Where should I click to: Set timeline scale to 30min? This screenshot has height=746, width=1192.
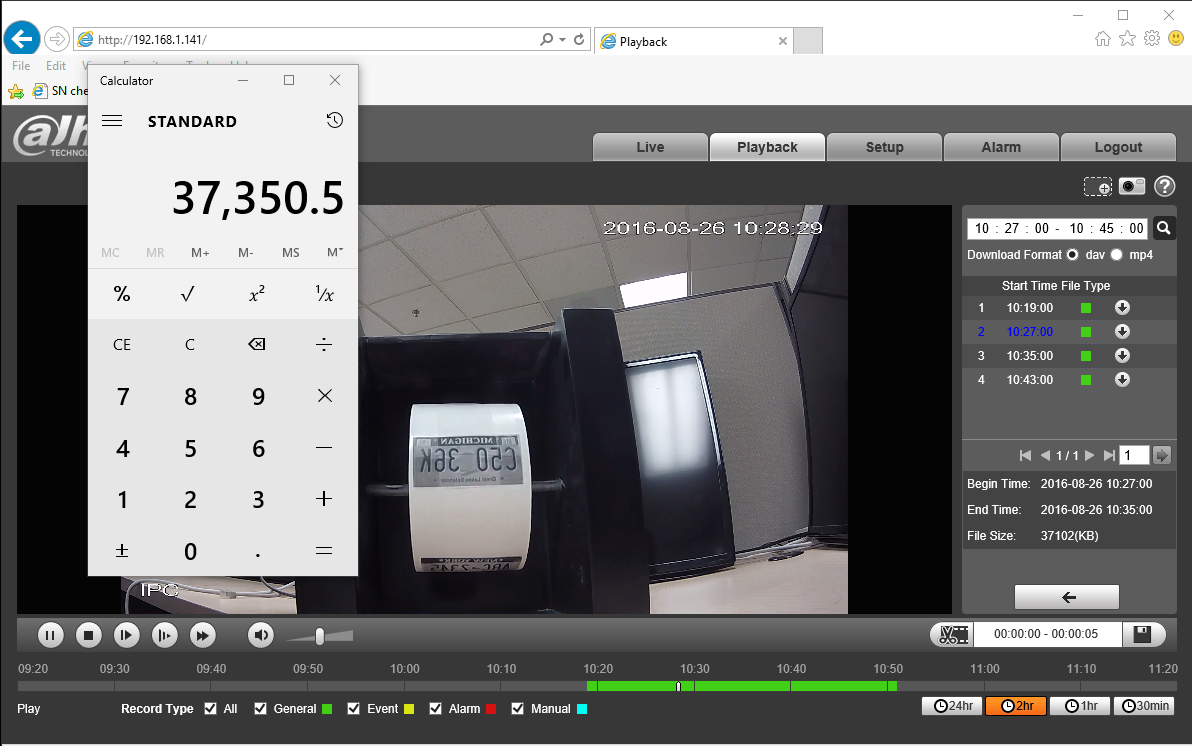[x=1144, y=706]
